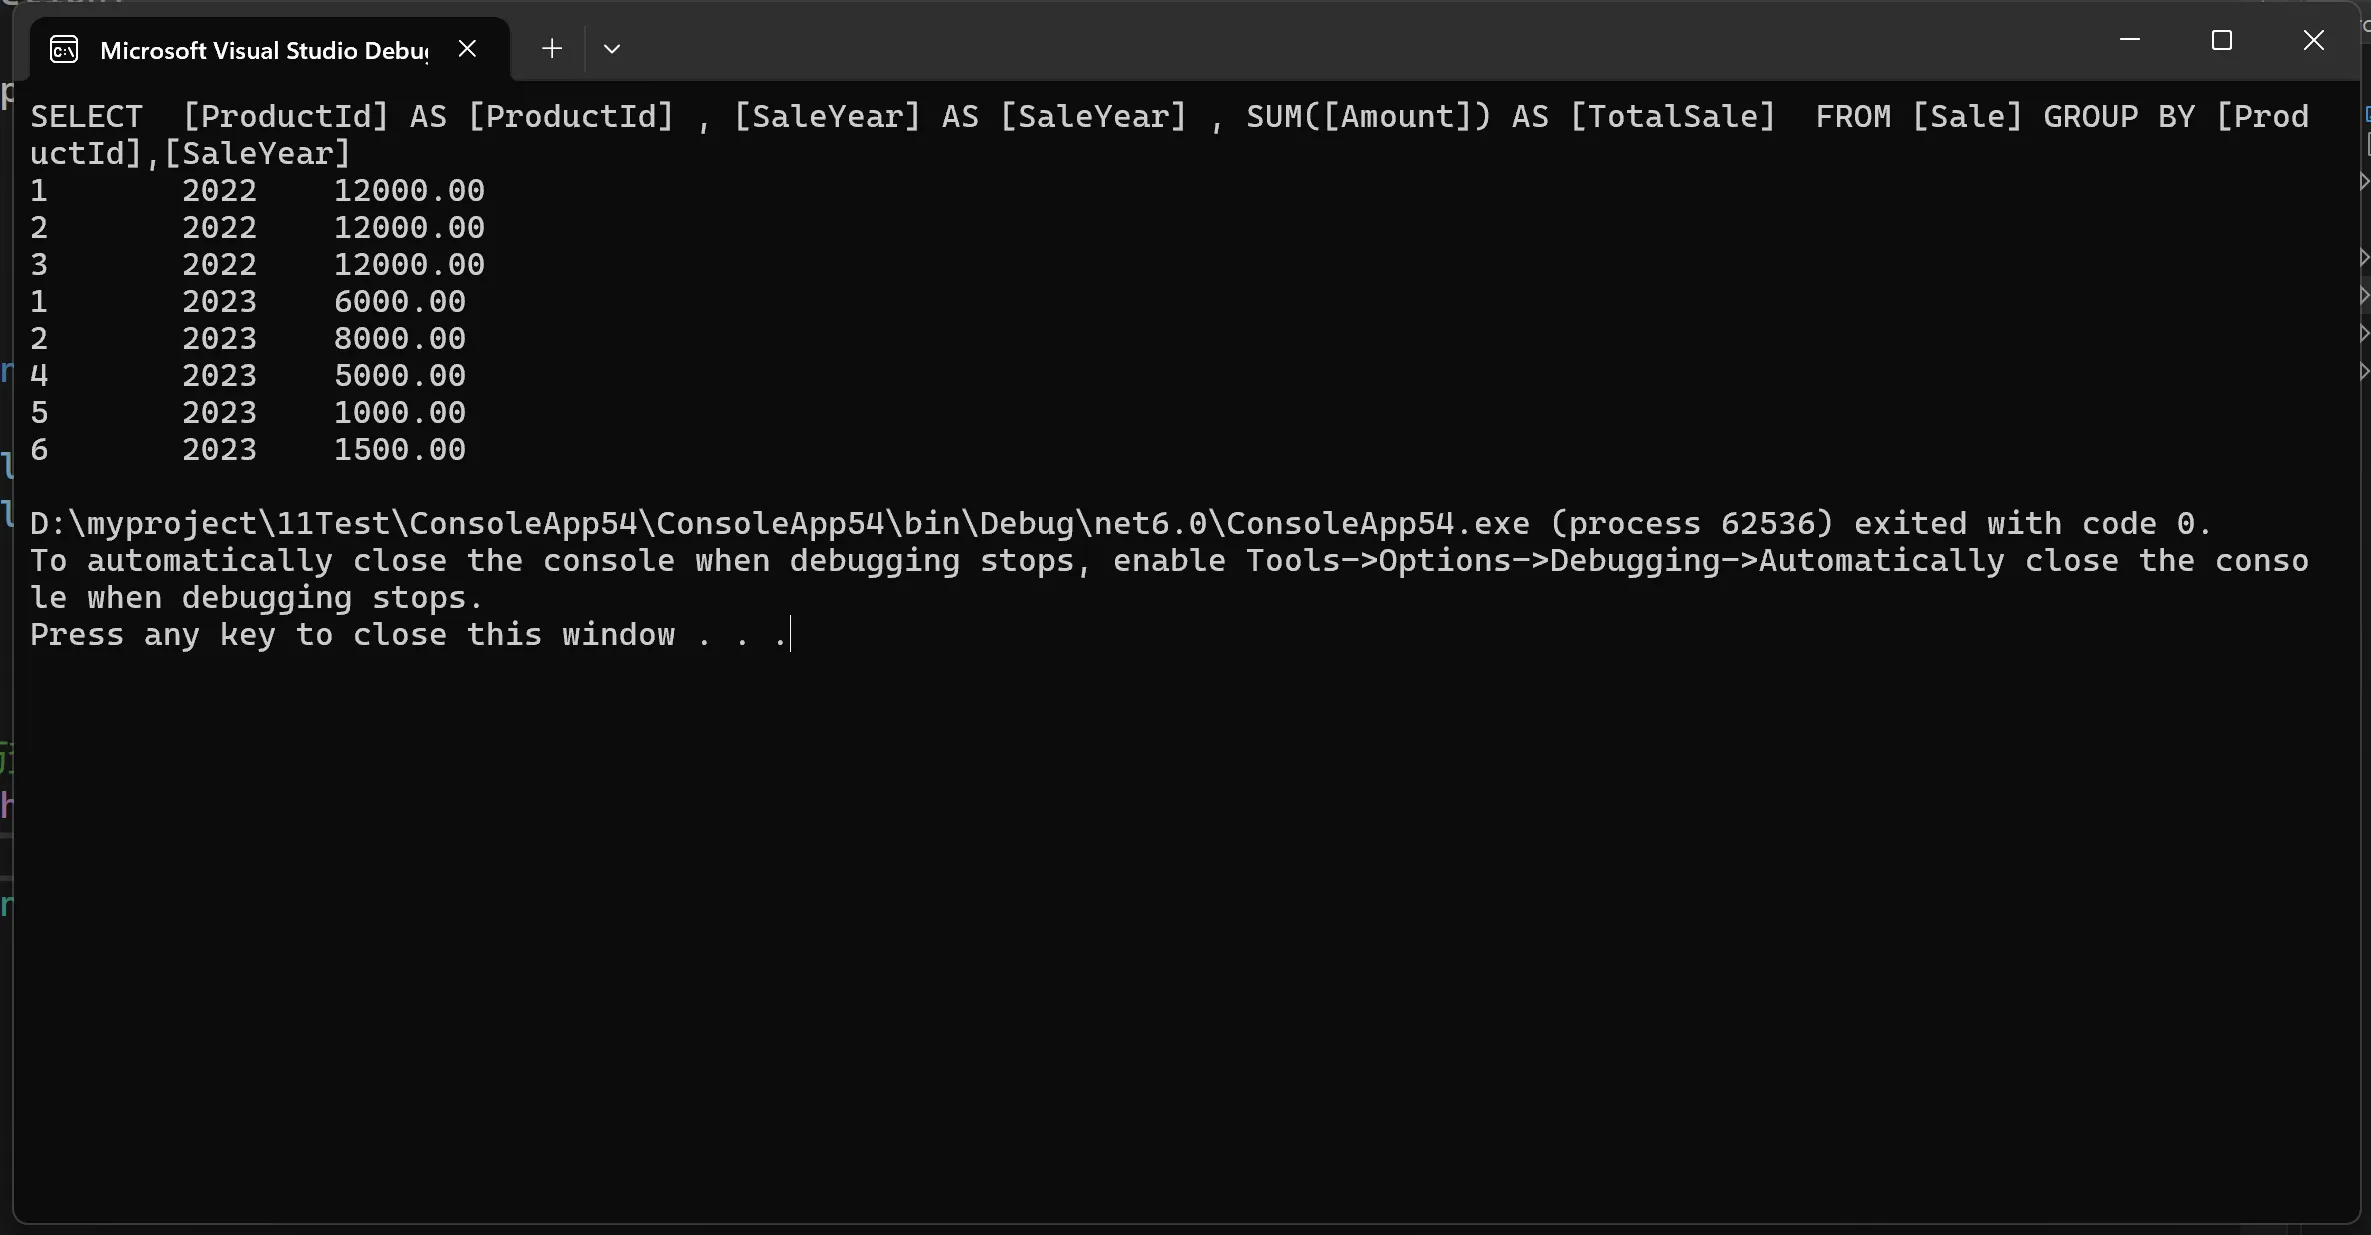
Task: Minimize the debug console window
Action: pyautogui.click(x=2130, y=40)
